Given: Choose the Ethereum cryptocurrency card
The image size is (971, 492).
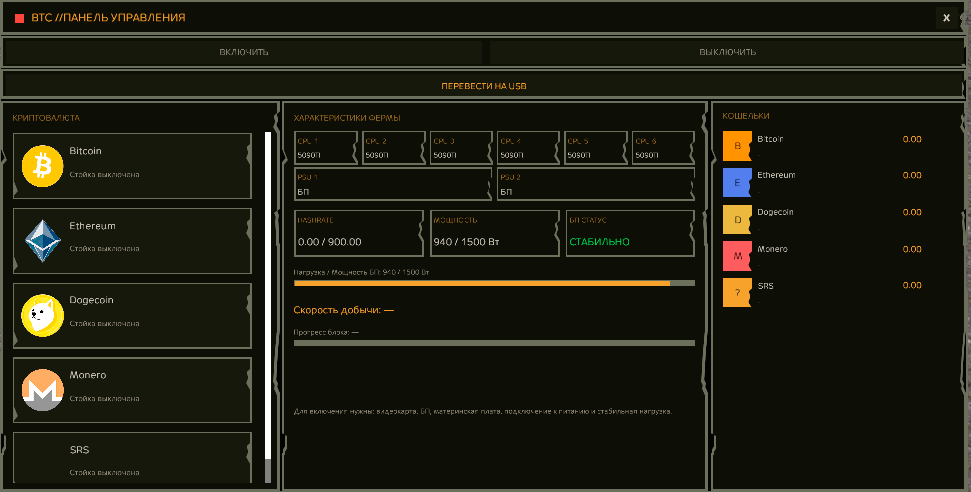Looking at the screenshot, I should coord(133,241).
